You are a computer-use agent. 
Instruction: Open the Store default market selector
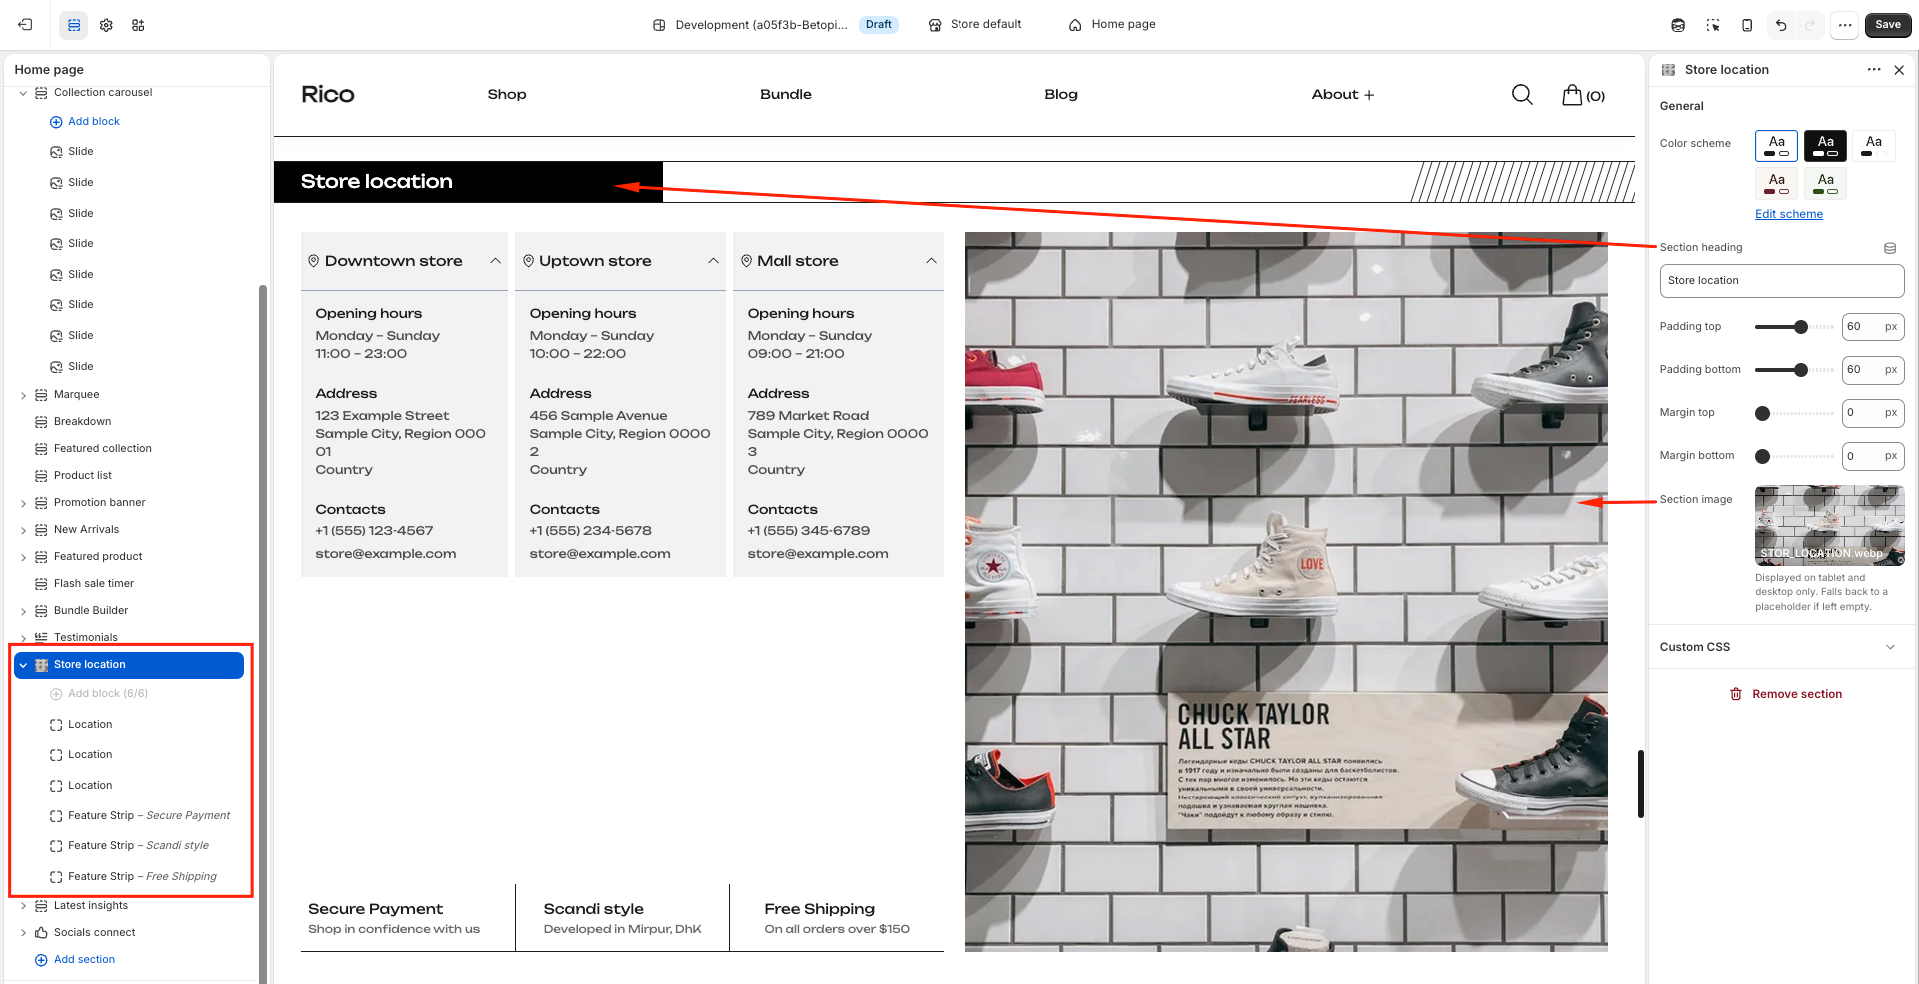(x=975, y=25)
